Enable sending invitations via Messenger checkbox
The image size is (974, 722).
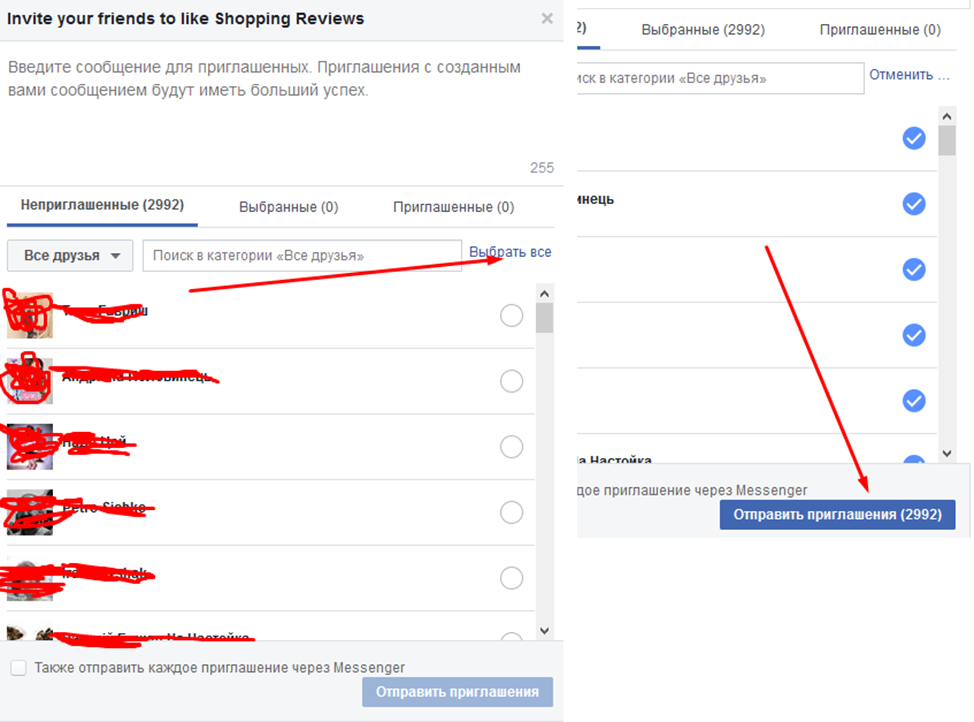18,668
